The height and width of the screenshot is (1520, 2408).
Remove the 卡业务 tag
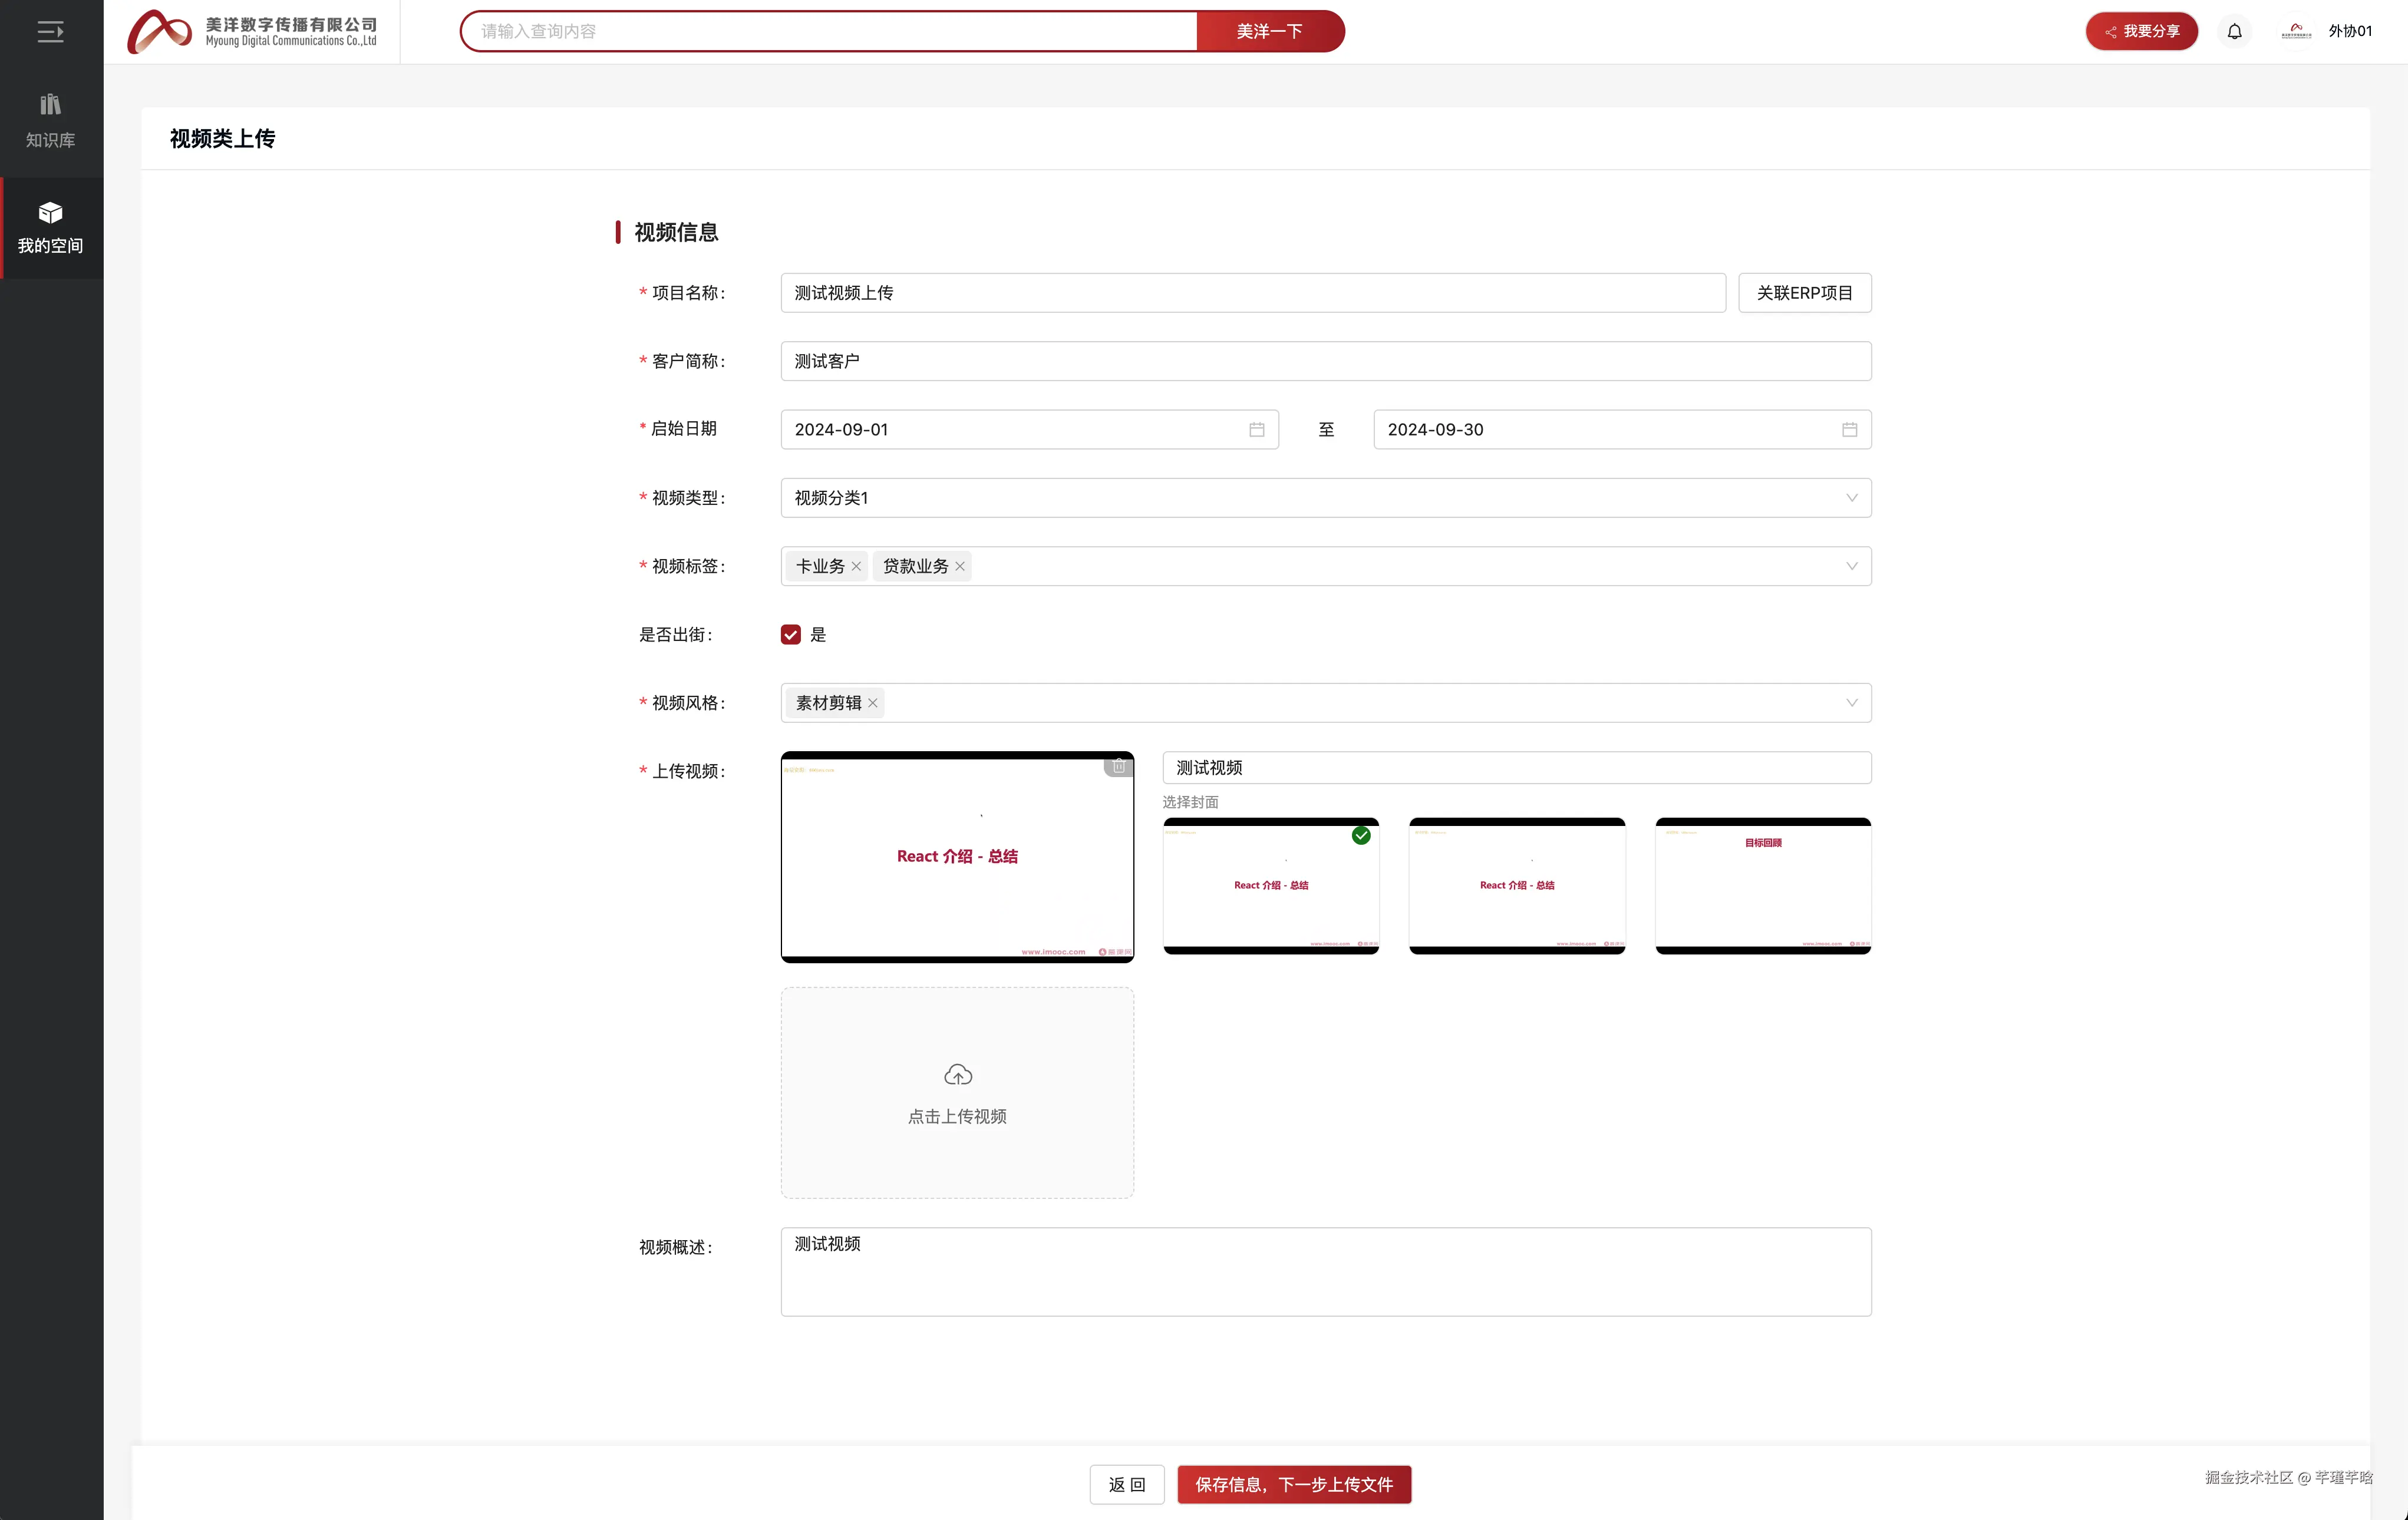[856, 566]
